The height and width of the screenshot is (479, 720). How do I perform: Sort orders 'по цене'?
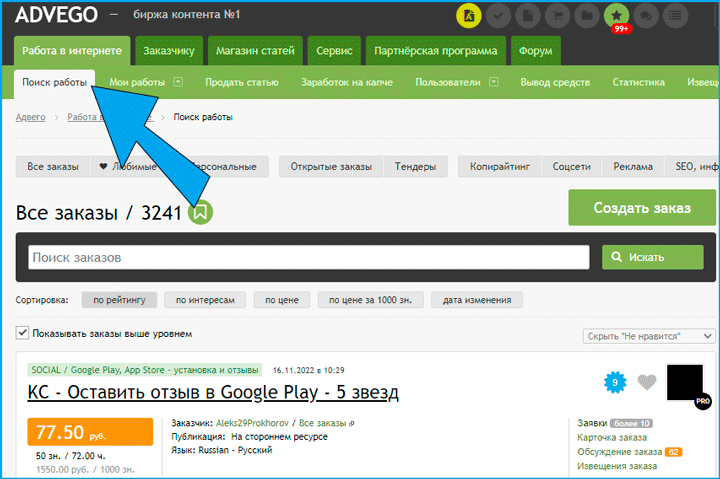coord(281,300)
